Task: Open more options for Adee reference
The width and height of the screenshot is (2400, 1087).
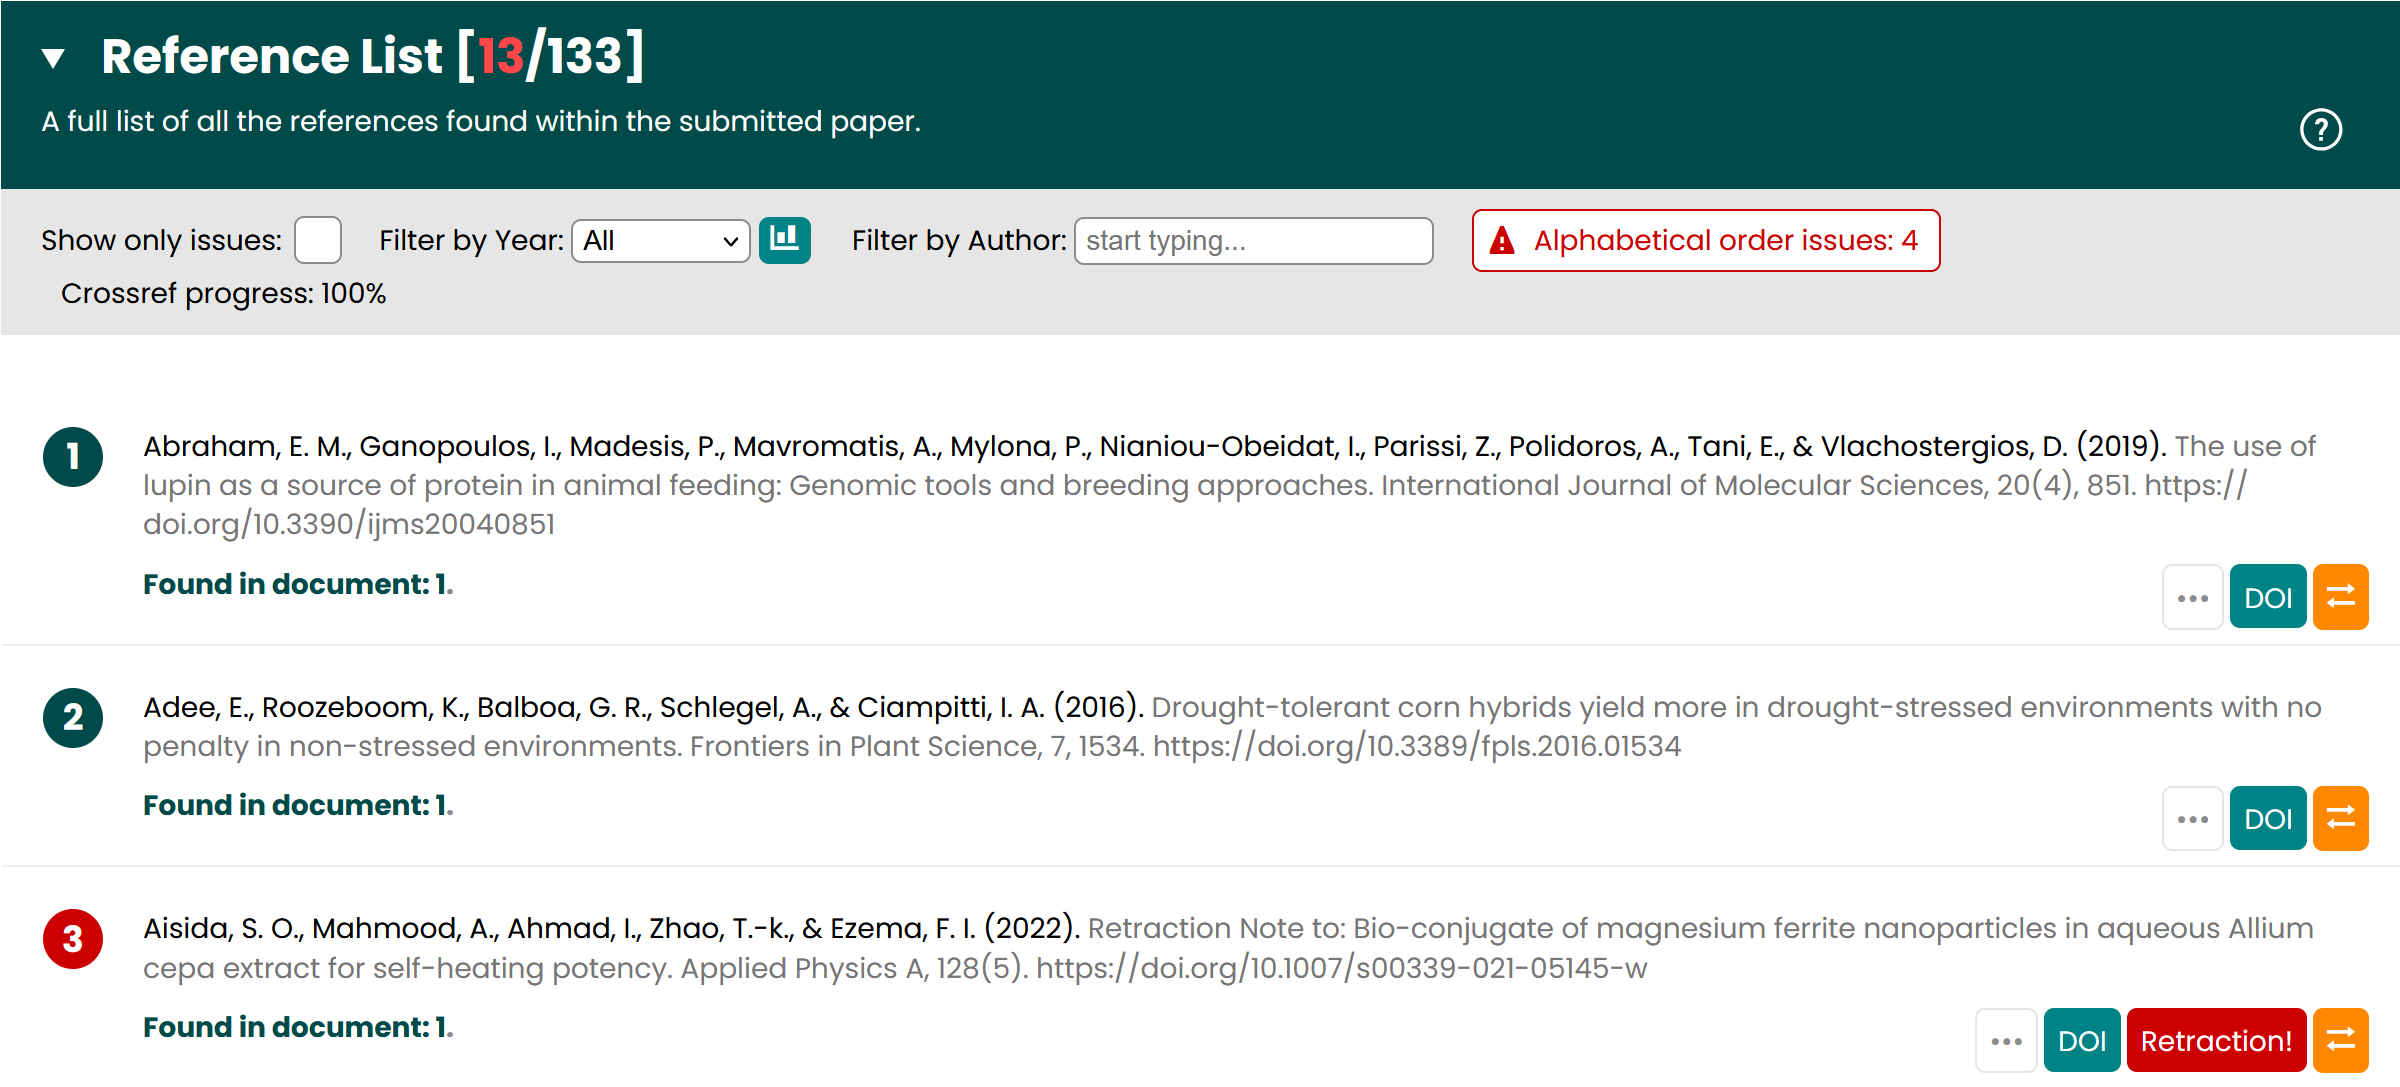Action: point(2192,818)
